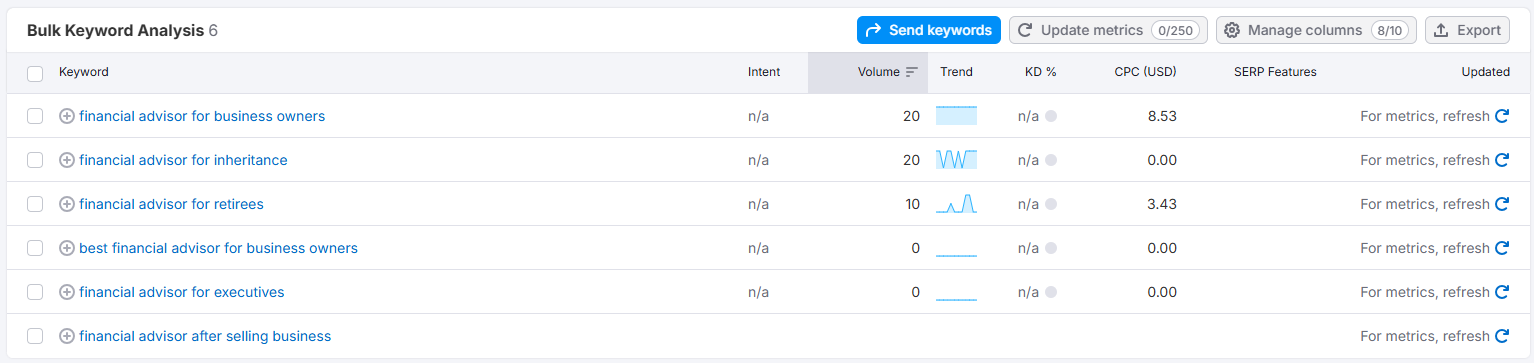The width and height of the screenshot is (1534, 363).
Task: Click the Send keywords button
Action: pyautogui.click(x=928, y=30)
